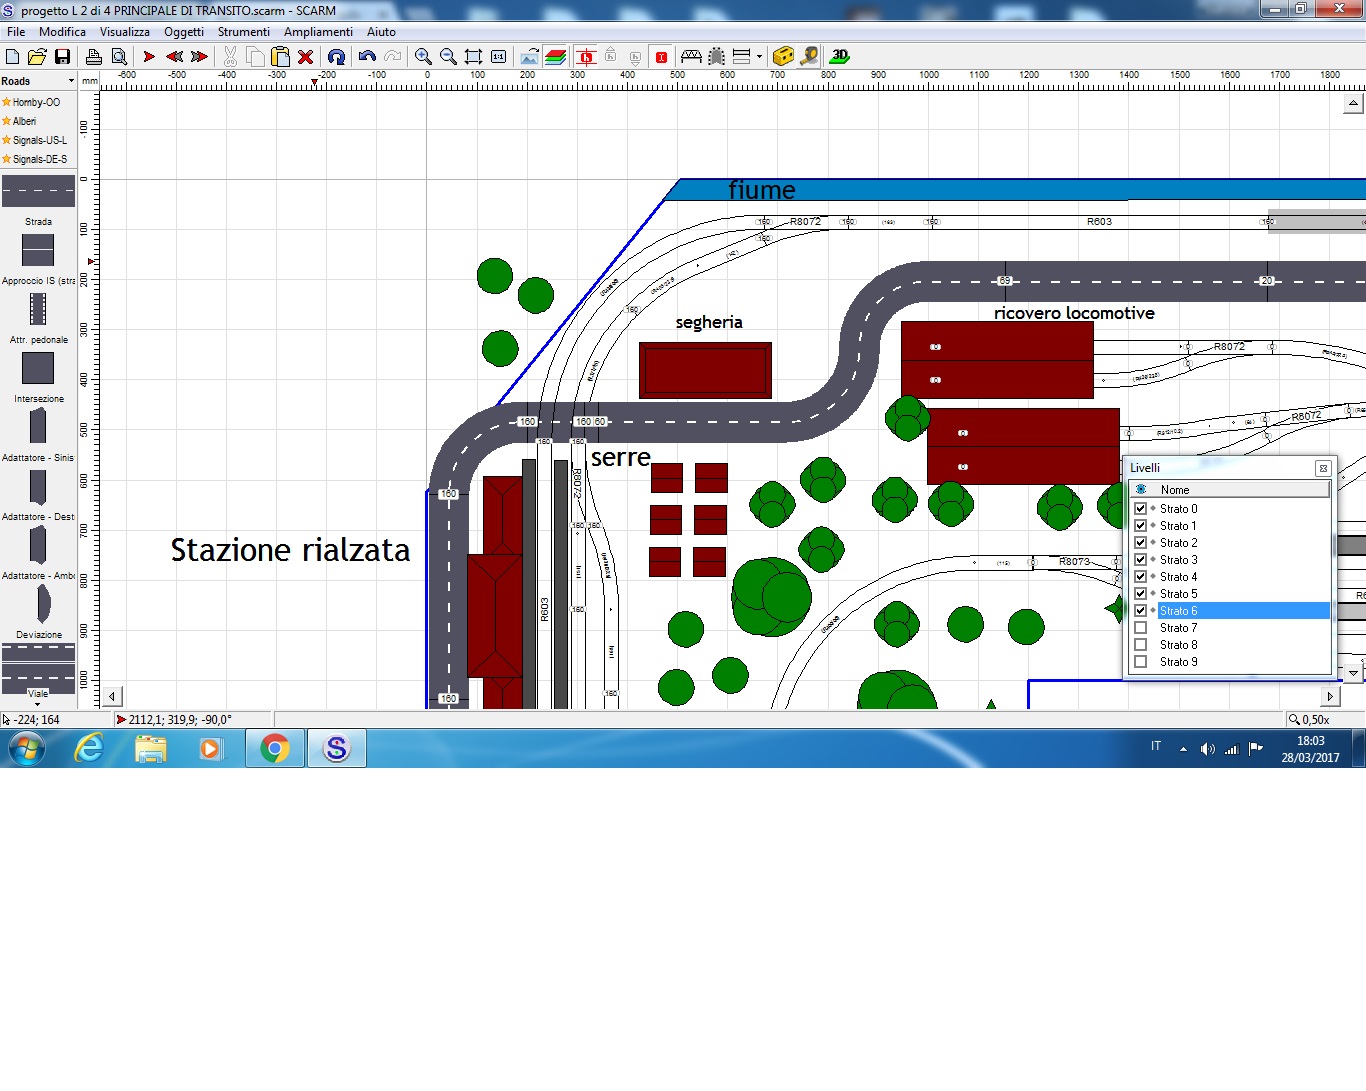
Task: Launch Google Chrome from the taskbar
Action: coord(275,749)
